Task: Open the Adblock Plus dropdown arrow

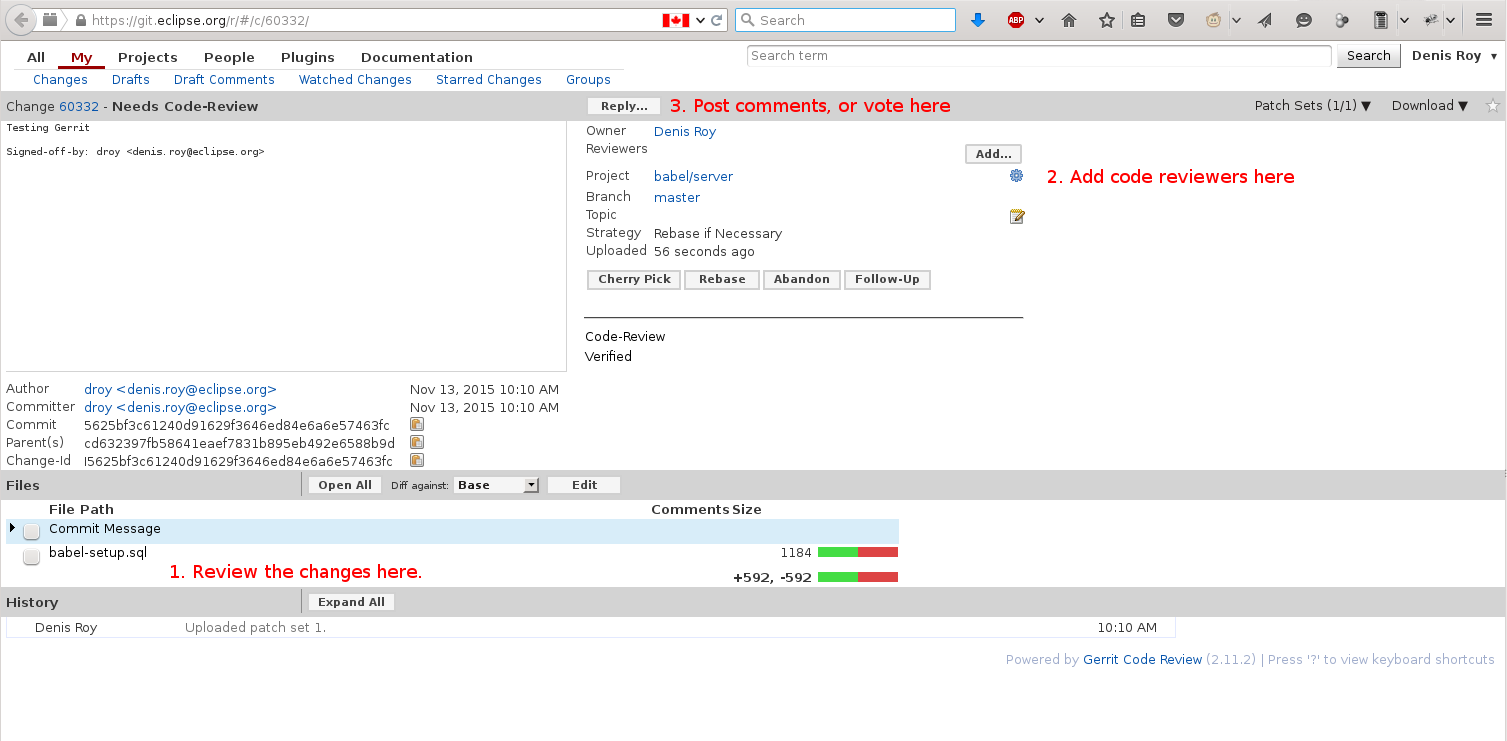Action: click(1039, 20)
